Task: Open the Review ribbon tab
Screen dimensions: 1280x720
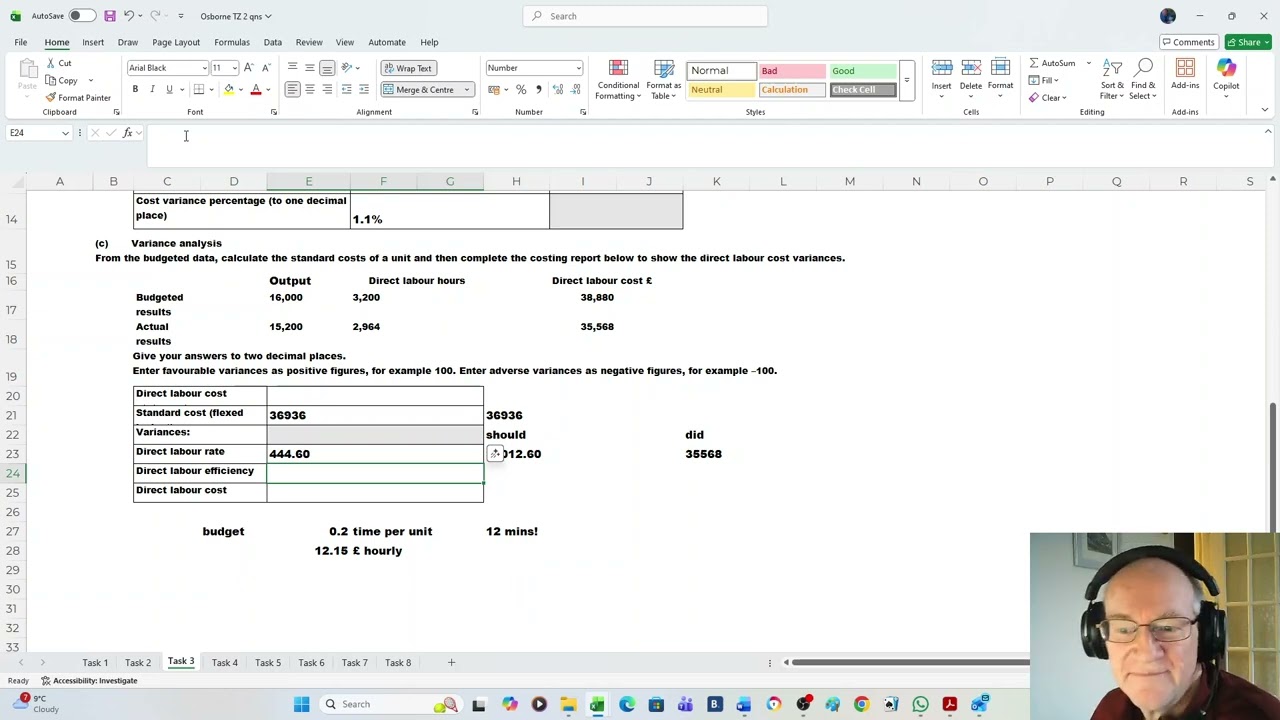Action: pos(309,42)
